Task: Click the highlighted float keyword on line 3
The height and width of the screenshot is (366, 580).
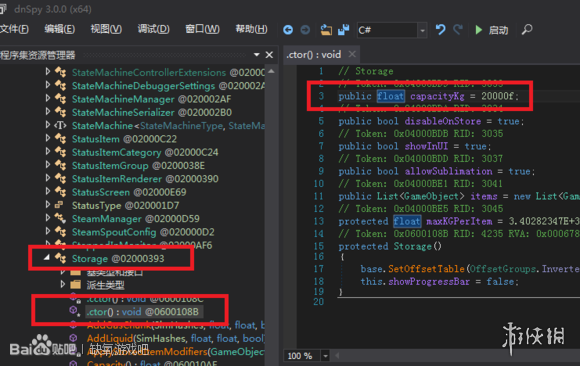Action: click(x=391, y=96)
